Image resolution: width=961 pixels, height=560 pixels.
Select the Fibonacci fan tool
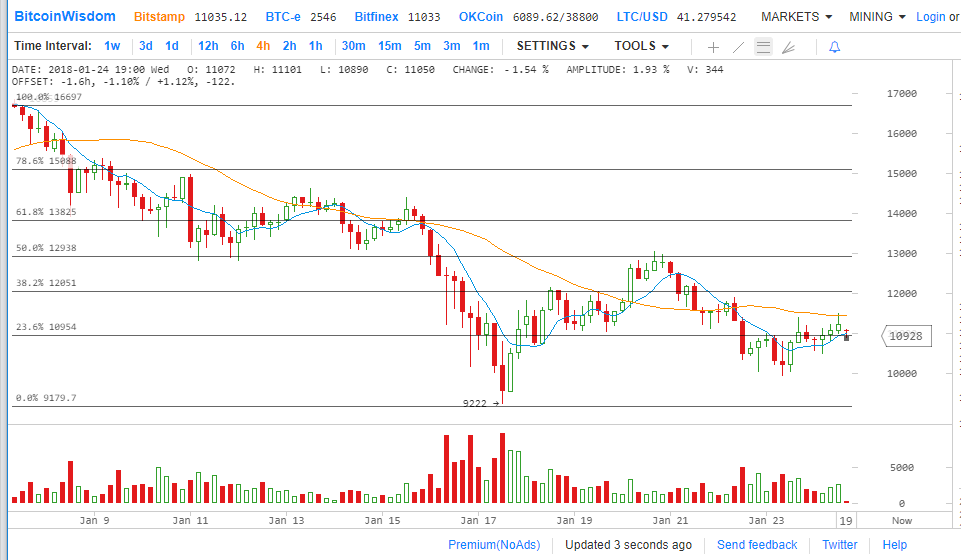point(789,47)
